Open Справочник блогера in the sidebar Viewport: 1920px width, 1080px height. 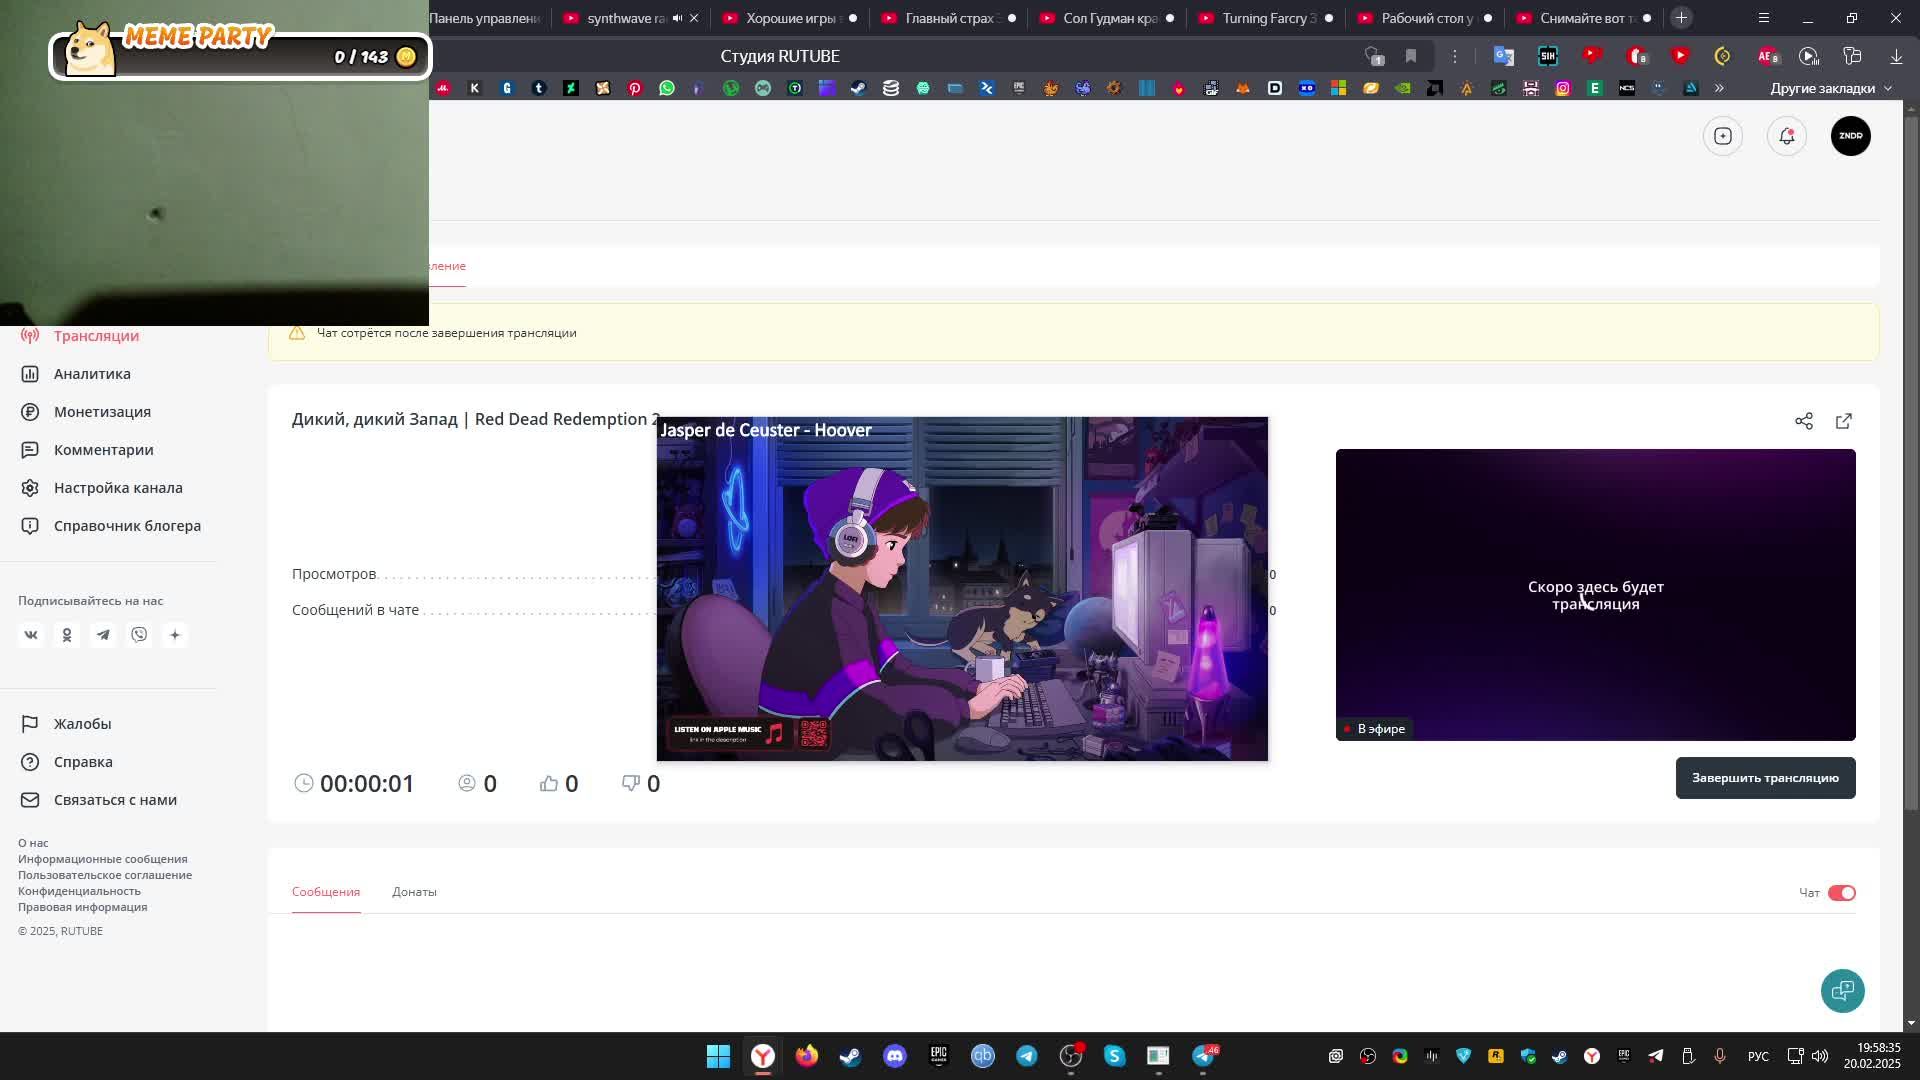point(127,526)
